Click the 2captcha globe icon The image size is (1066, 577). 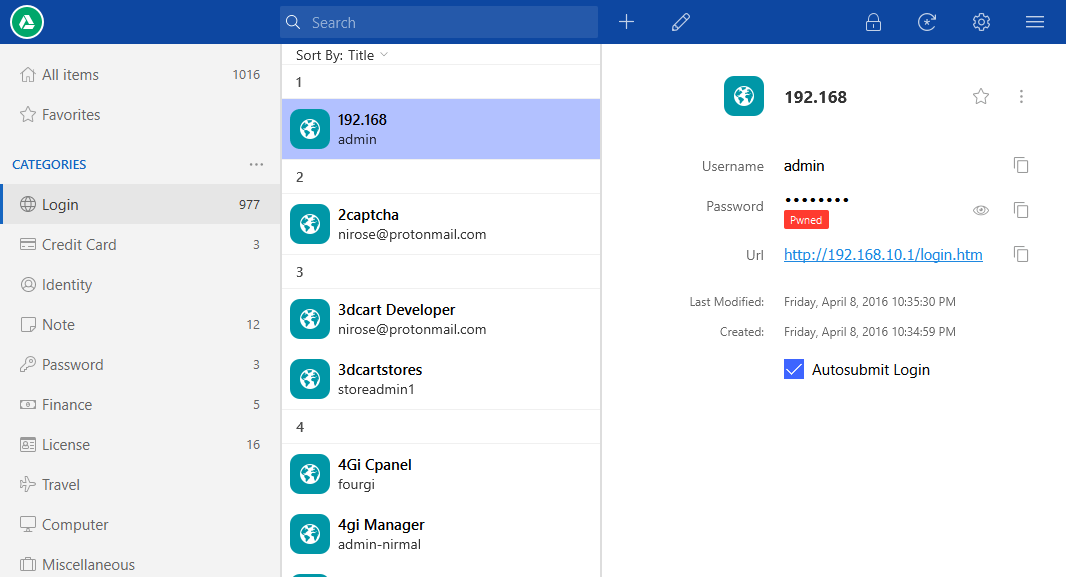[x=310, y=224]
